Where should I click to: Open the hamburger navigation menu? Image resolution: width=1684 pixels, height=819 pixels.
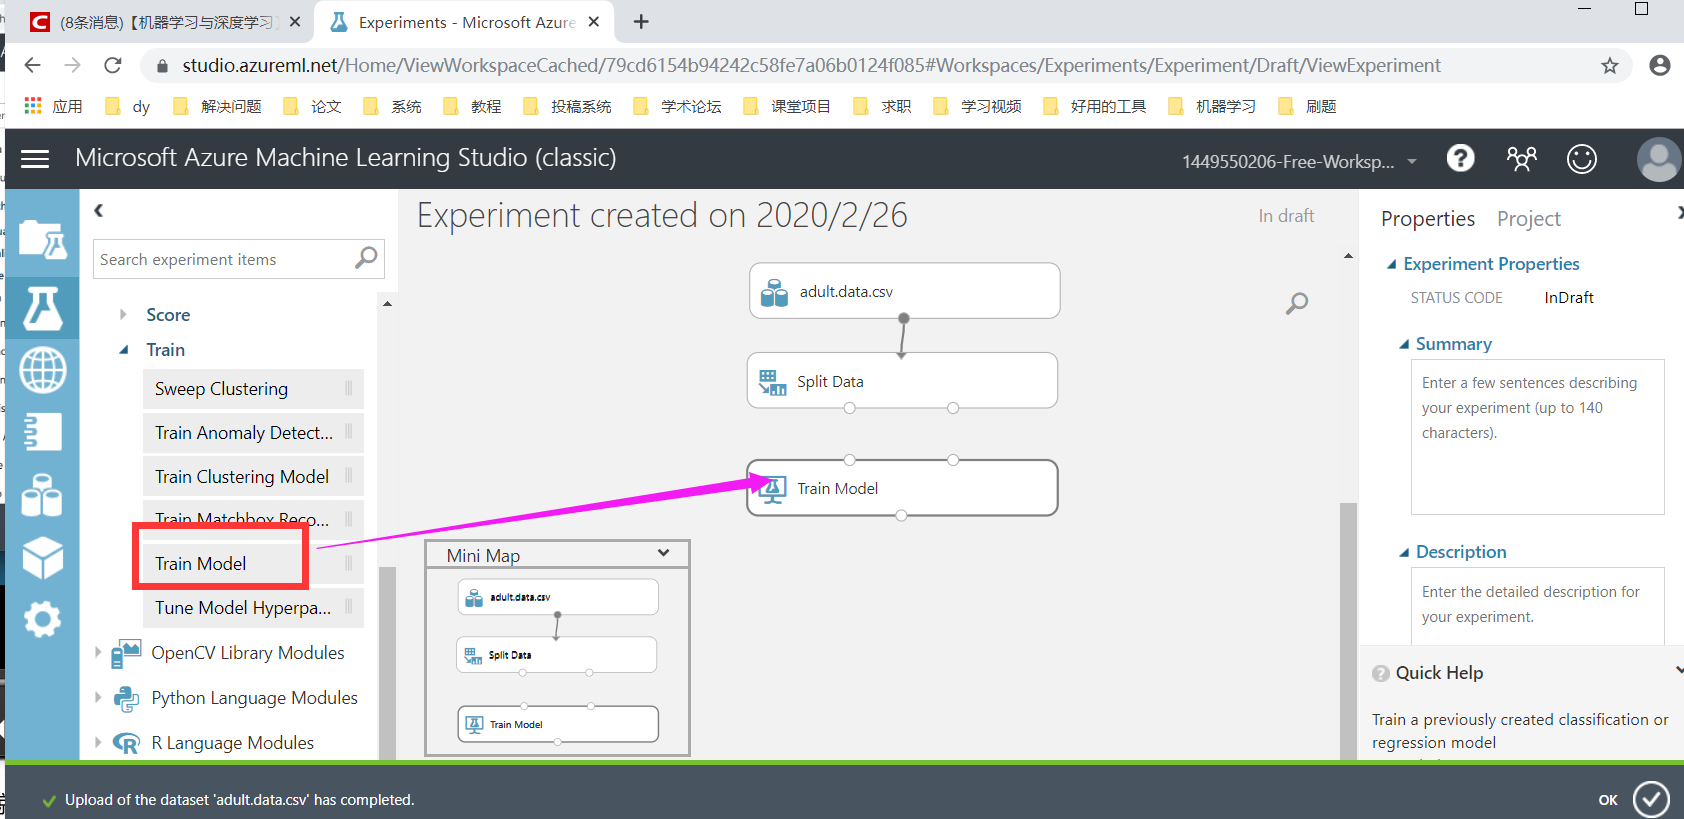pyautogui.click(x=35, y=159)
